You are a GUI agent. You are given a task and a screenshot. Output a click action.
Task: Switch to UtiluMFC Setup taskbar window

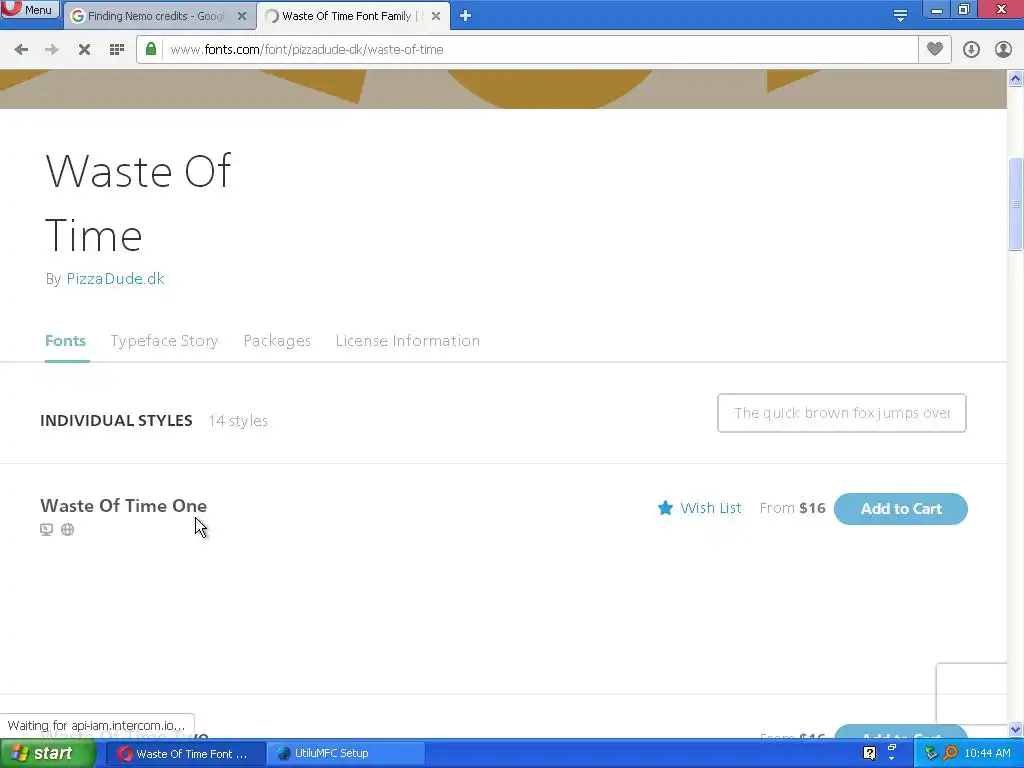point(346,754)
